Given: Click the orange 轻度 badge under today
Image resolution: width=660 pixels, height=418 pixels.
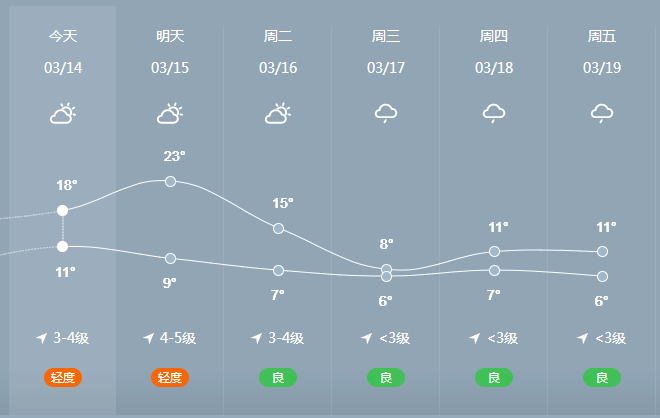Looking at the screenshot, I should [x=63, y=378].
